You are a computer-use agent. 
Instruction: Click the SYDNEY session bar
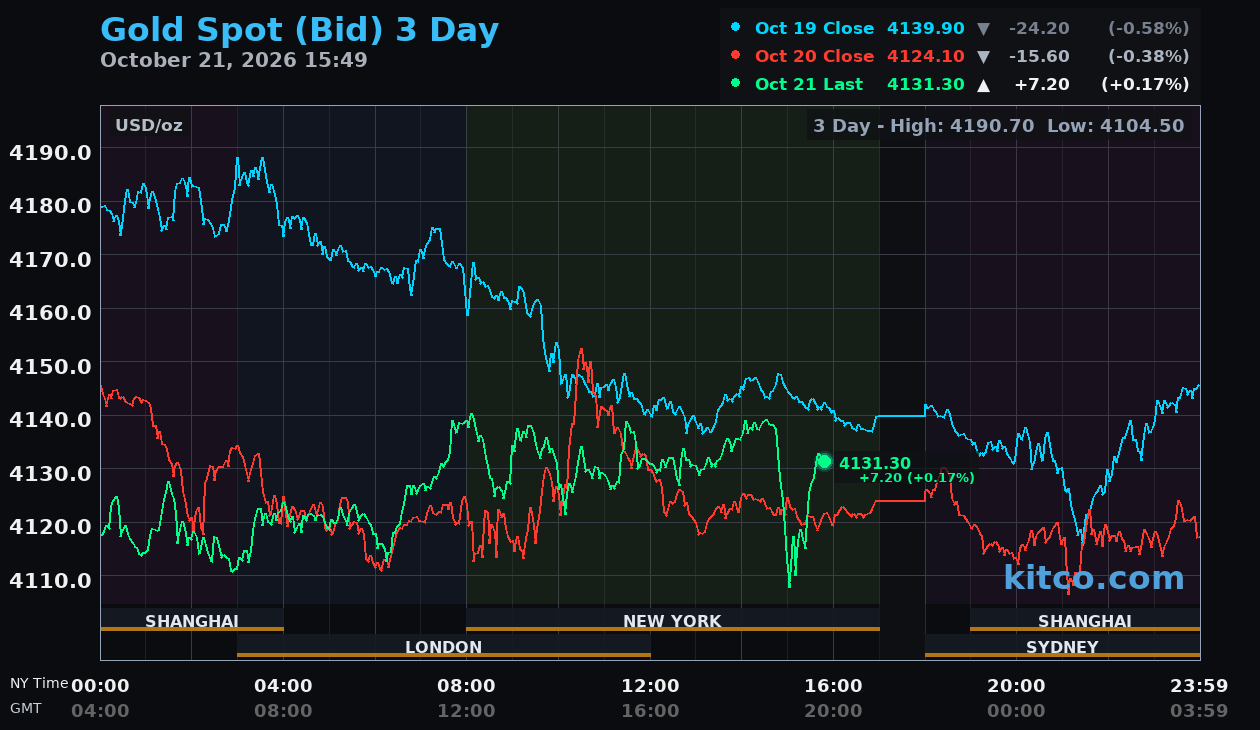(1062, 646)
